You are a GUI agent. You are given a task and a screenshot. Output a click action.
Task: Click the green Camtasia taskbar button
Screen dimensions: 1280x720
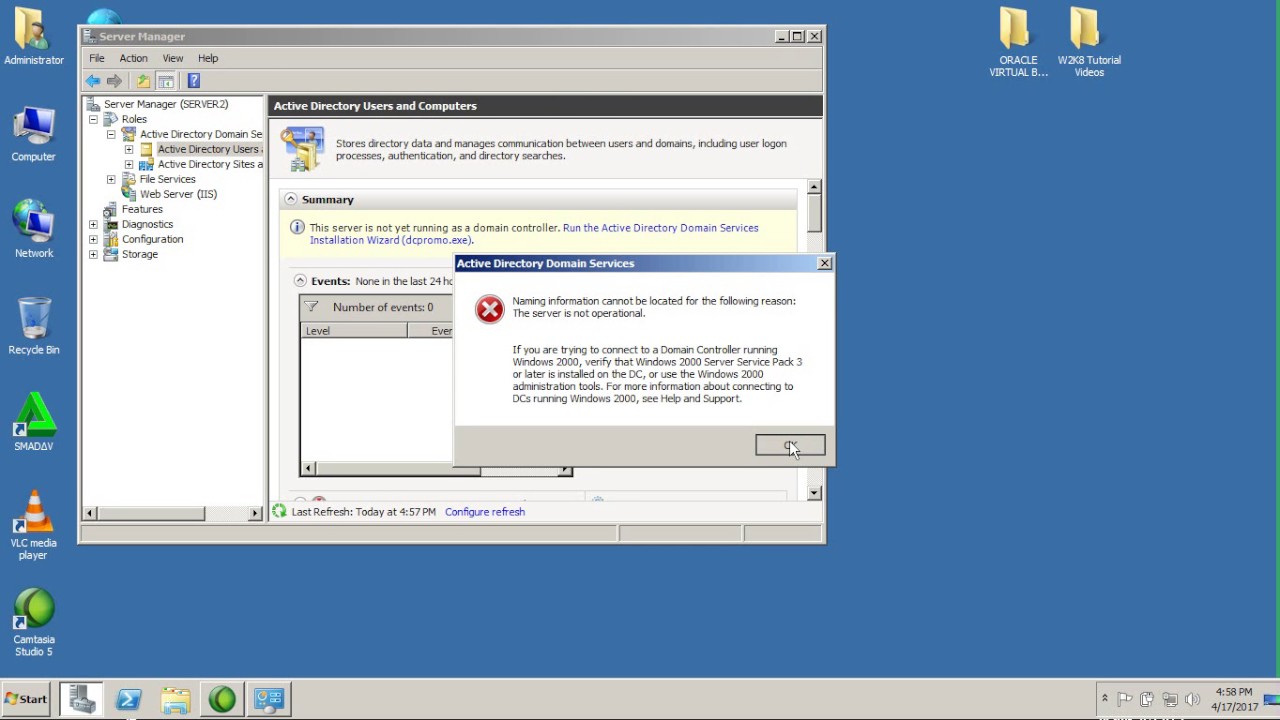(x=222, y=699)
